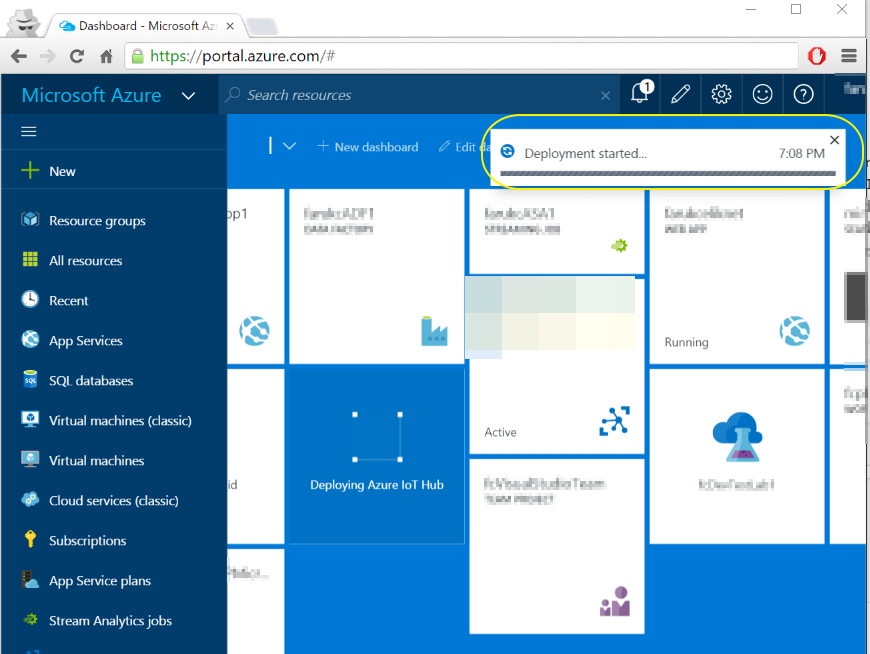Image resolution: width=870 pixels, height=654 pixels.
Task: Open portal settings gear icon
Action: [x=721, y=94]
